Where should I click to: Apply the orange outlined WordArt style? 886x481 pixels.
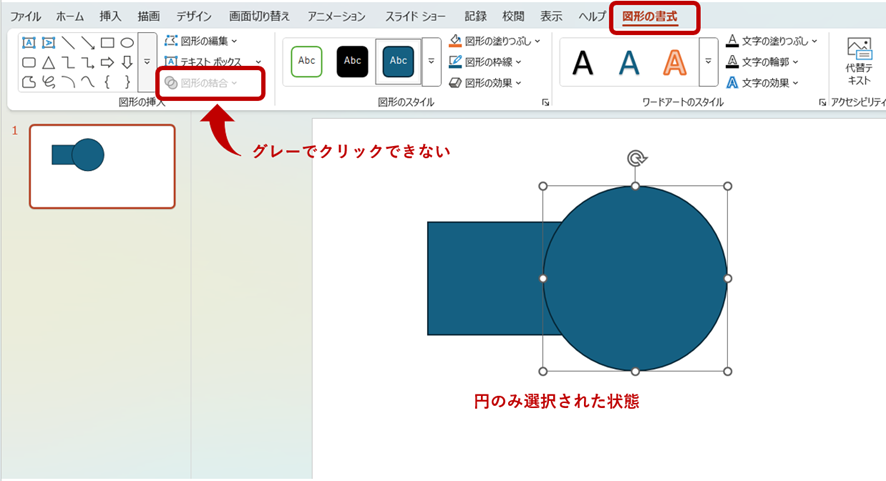[x=674, y=62]
